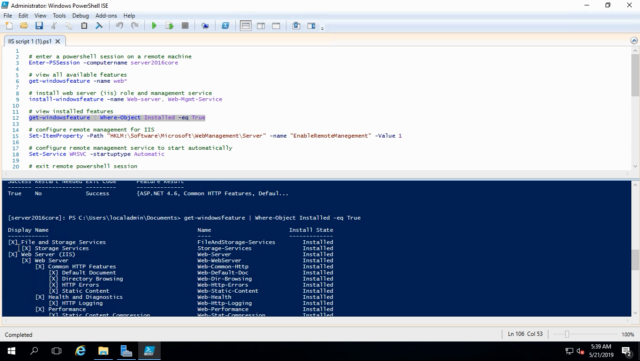The height and width of the screenshot is (361, 640).
Task: Click the console pane vertical scrollbar thumb
Action: pos(635,260)
